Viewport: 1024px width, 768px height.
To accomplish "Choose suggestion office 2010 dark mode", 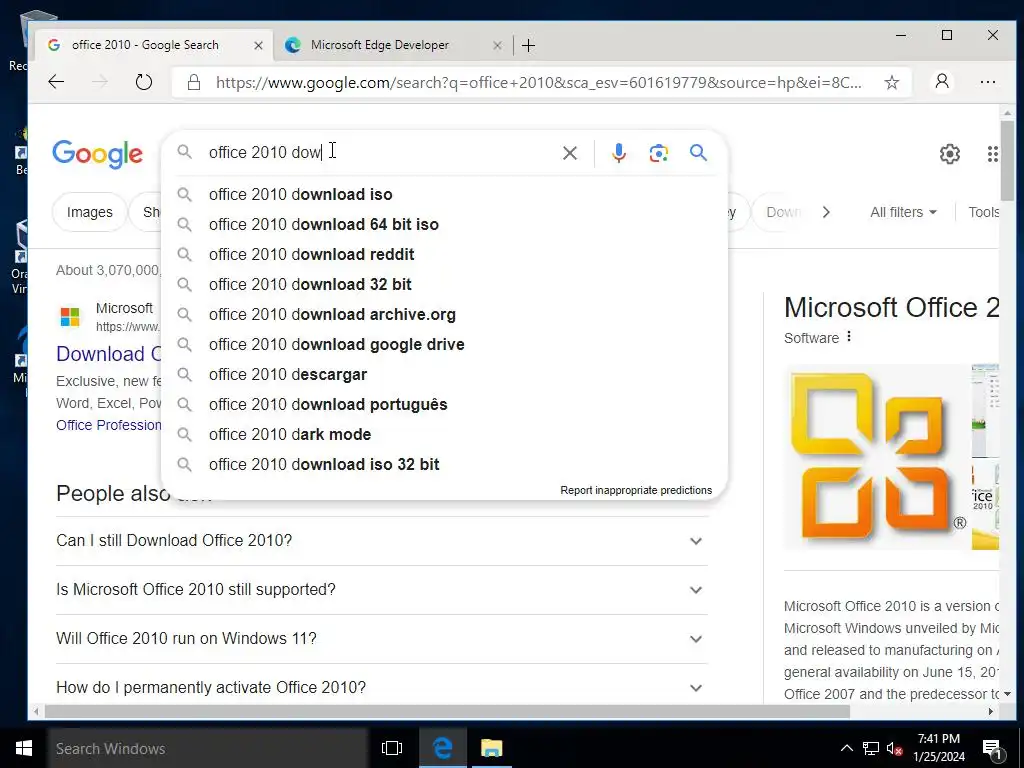I will click(444, 435).
